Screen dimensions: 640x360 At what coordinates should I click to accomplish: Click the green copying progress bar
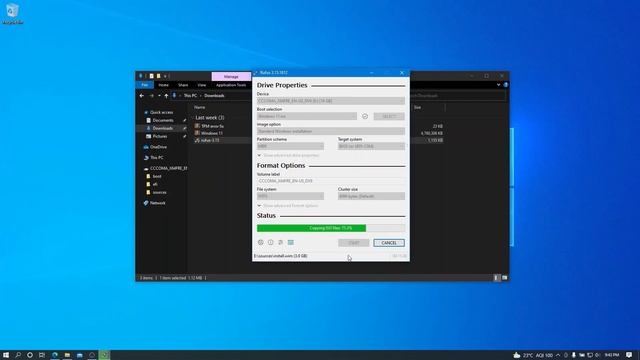(x=331, y=228)
